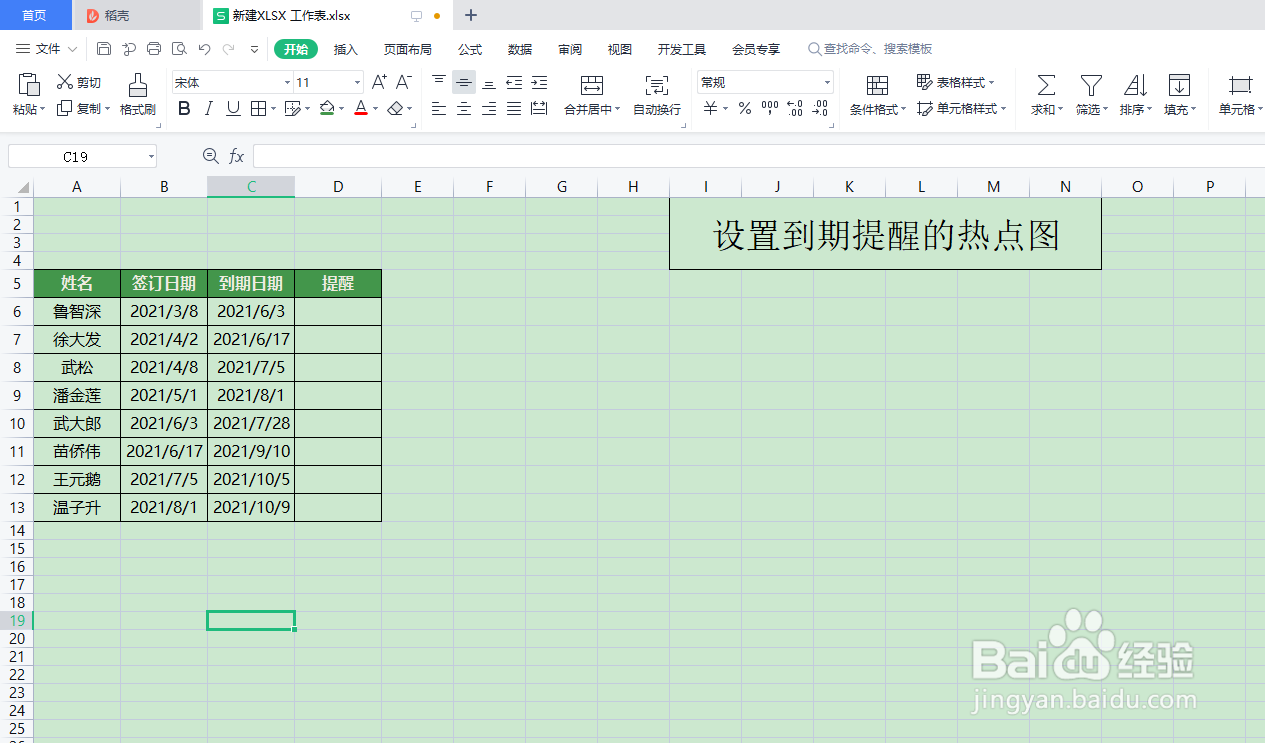Click the Undo icon
Image resolution: width=1265 pixels, height=743 pixels.
coord(205,48)
